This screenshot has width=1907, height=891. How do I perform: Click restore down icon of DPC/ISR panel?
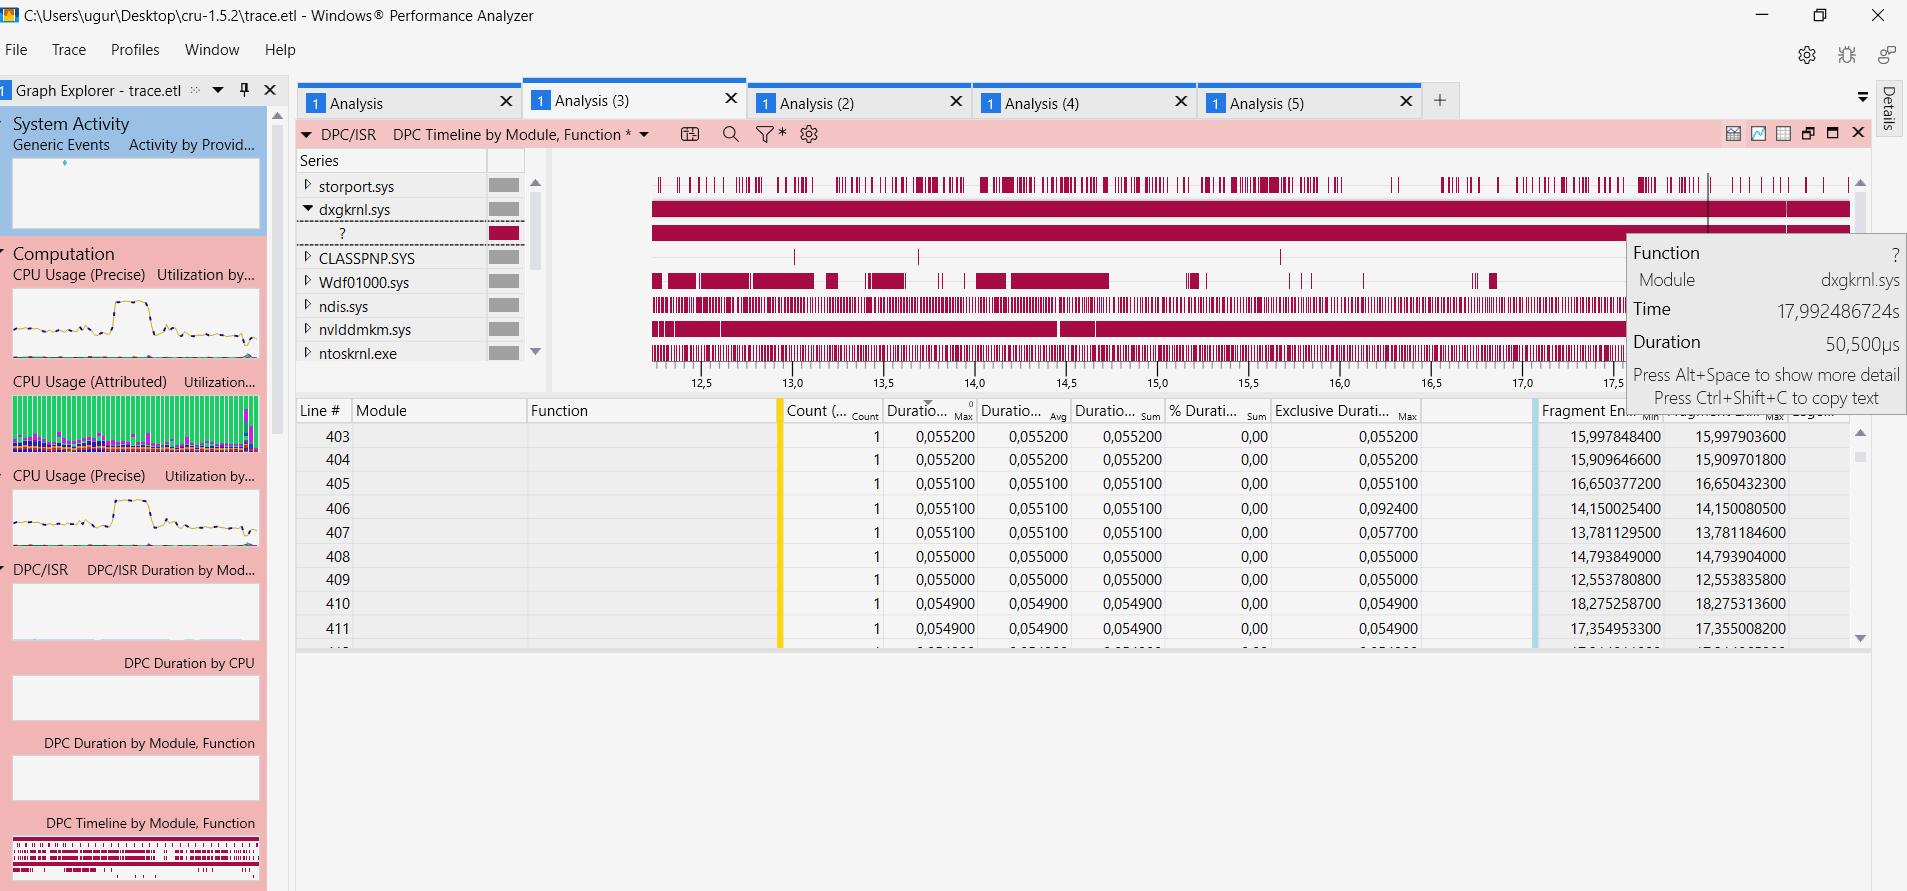click(x=1808, y=133)
